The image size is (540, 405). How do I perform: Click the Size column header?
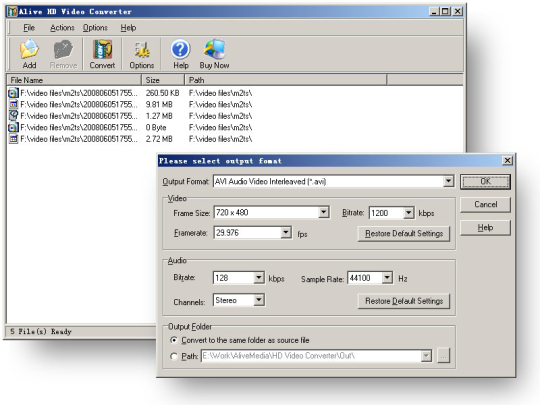click(x=163, y=80)
